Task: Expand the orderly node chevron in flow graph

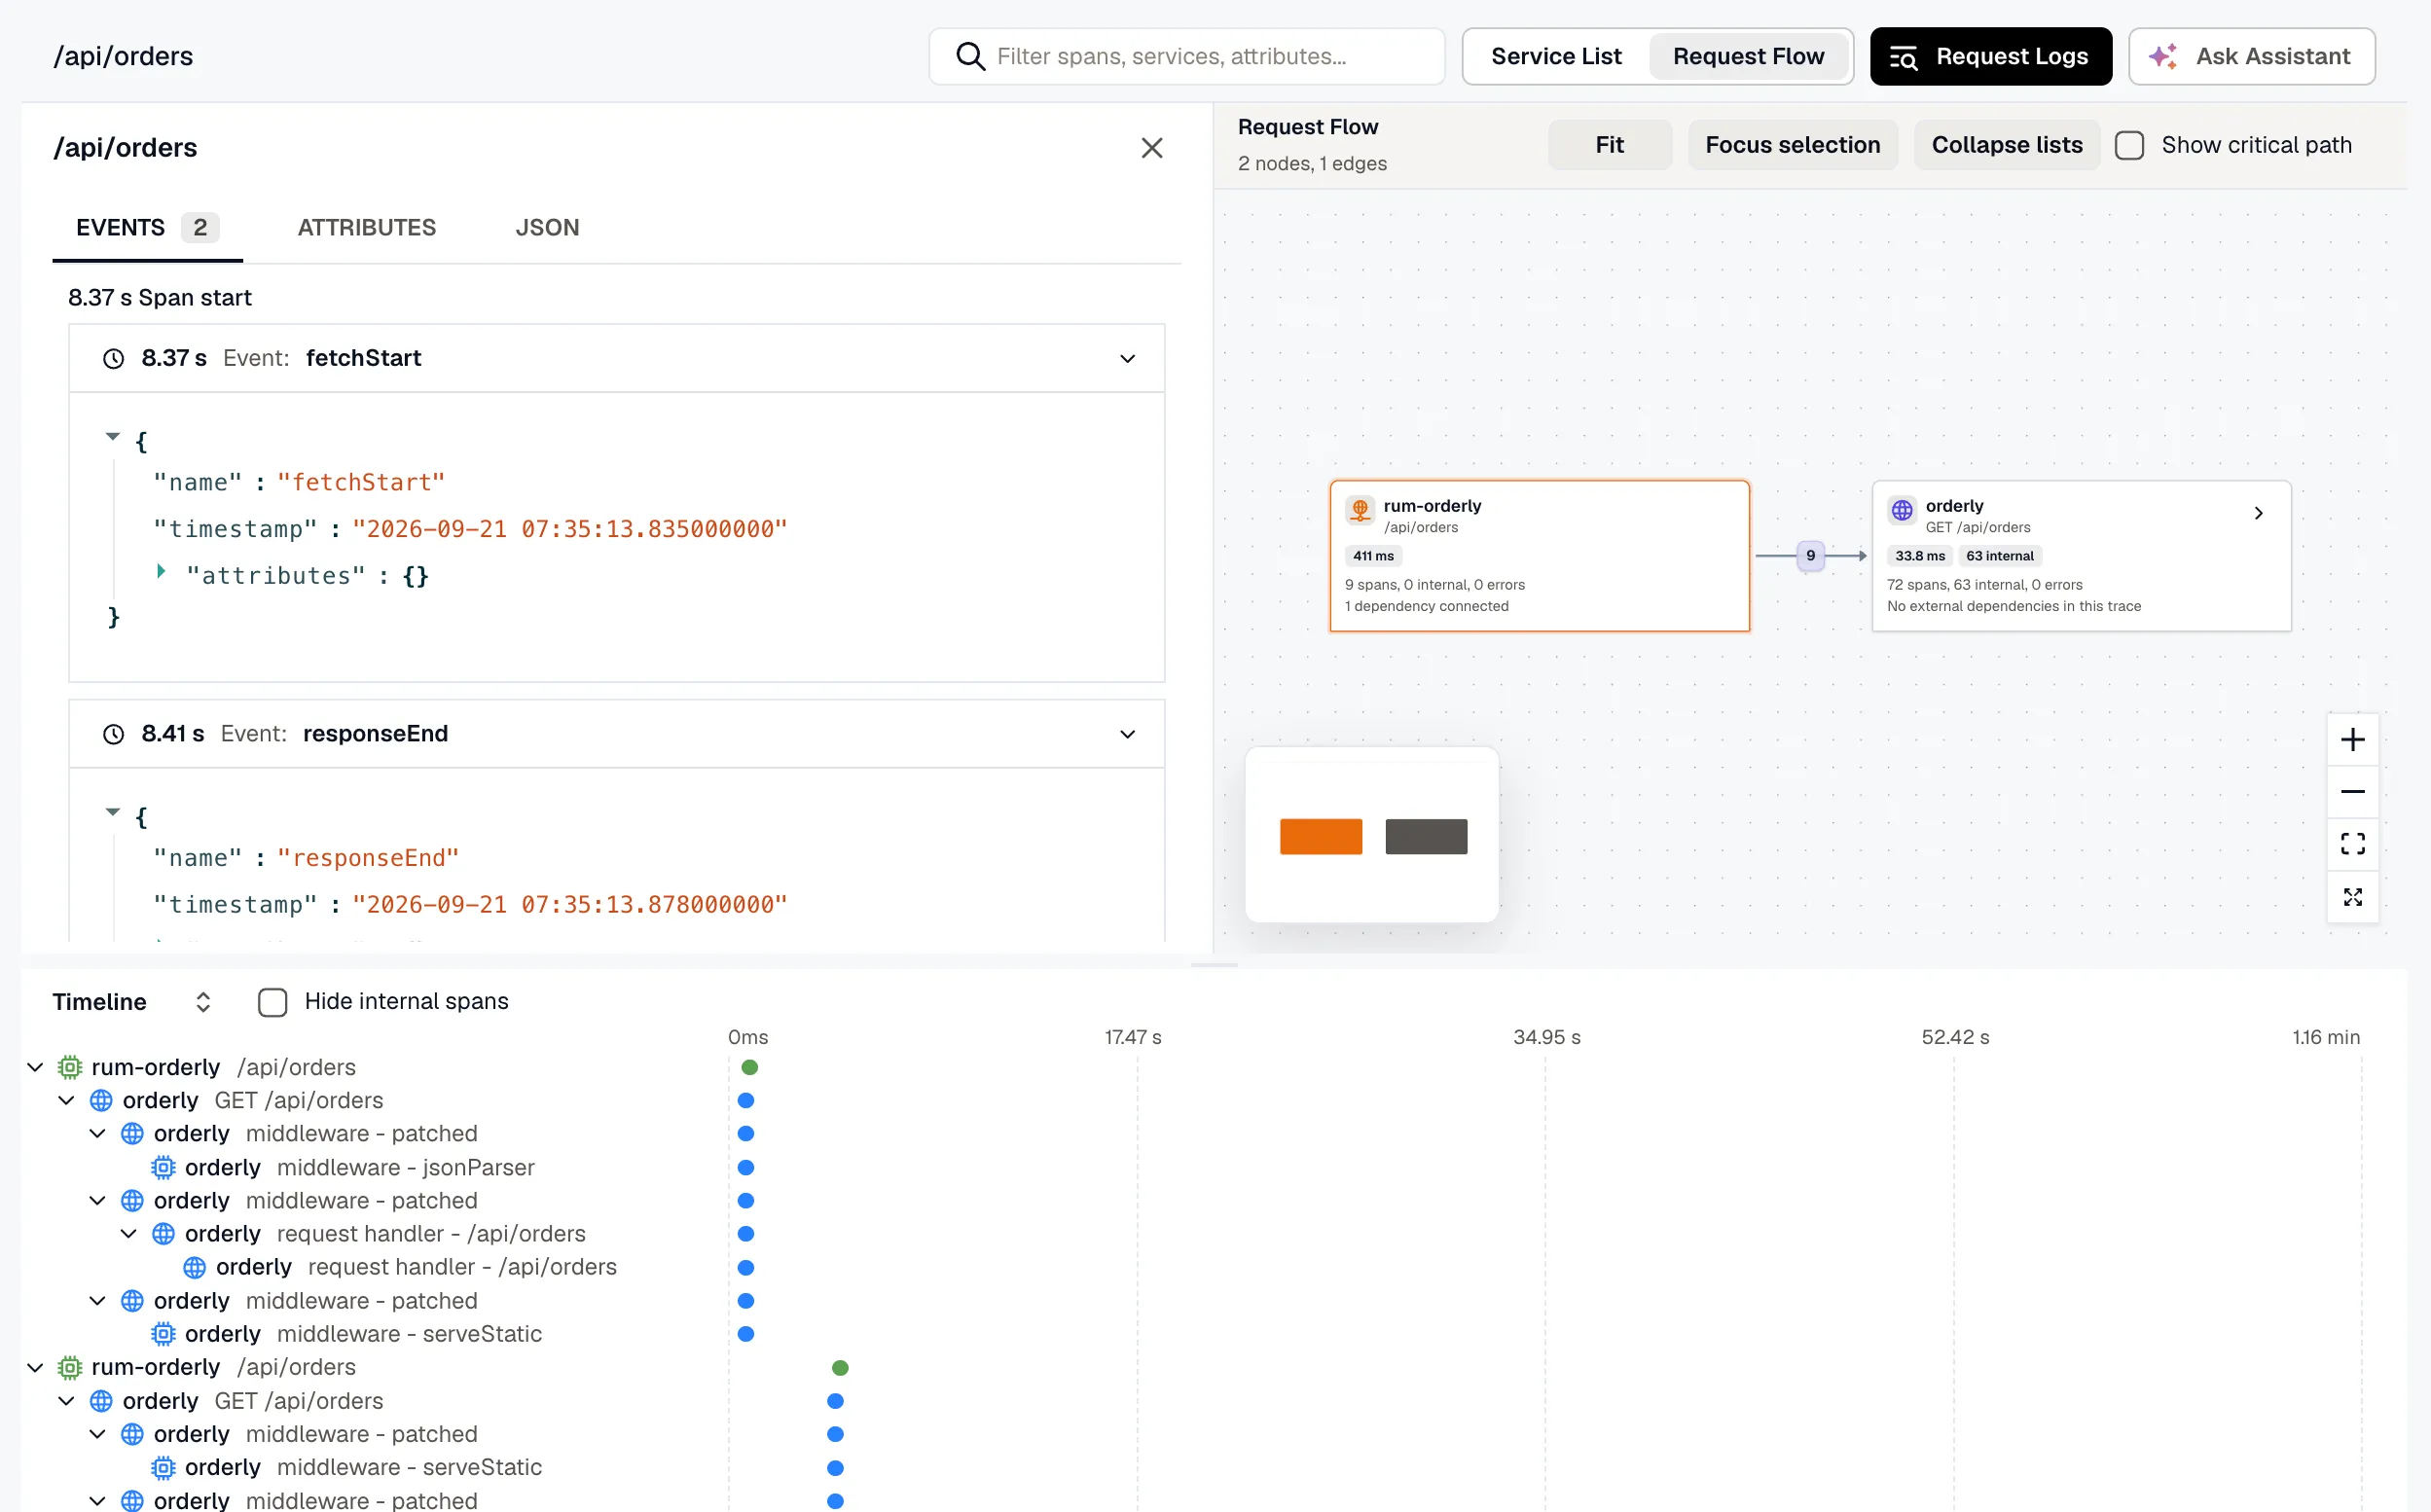Action: 2258,513
